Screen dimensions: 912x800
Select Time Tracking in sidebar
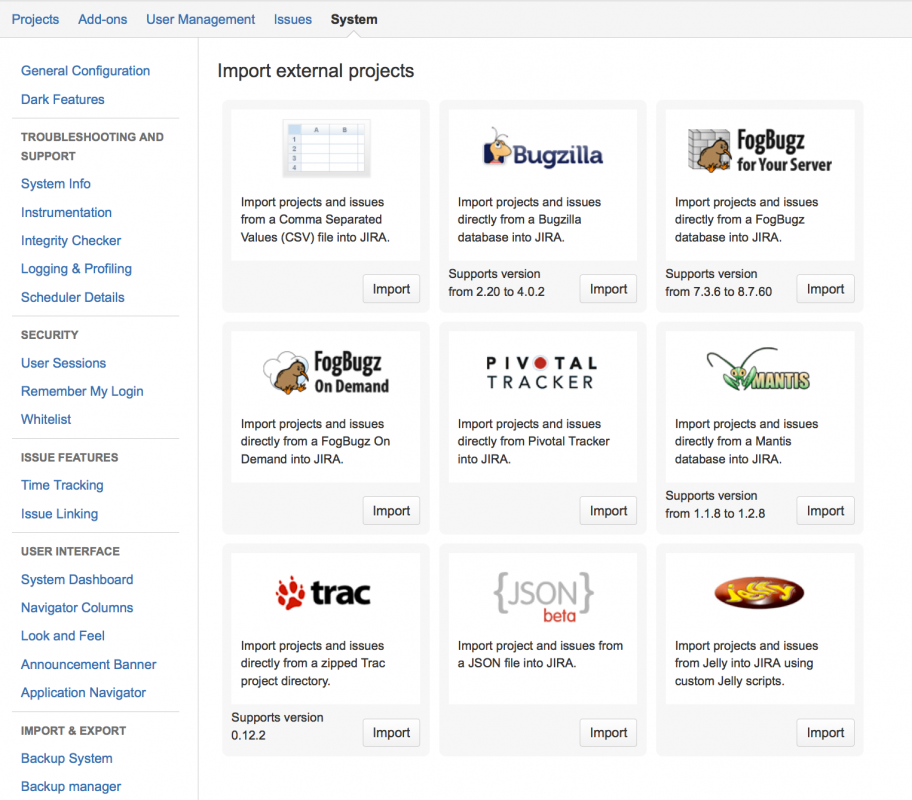point(62,485)
